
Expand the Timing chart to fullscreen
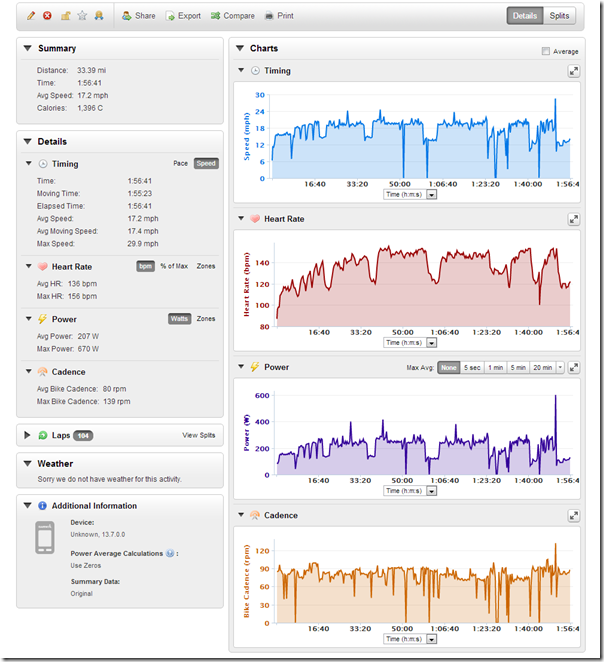click(x=573, y=71)
